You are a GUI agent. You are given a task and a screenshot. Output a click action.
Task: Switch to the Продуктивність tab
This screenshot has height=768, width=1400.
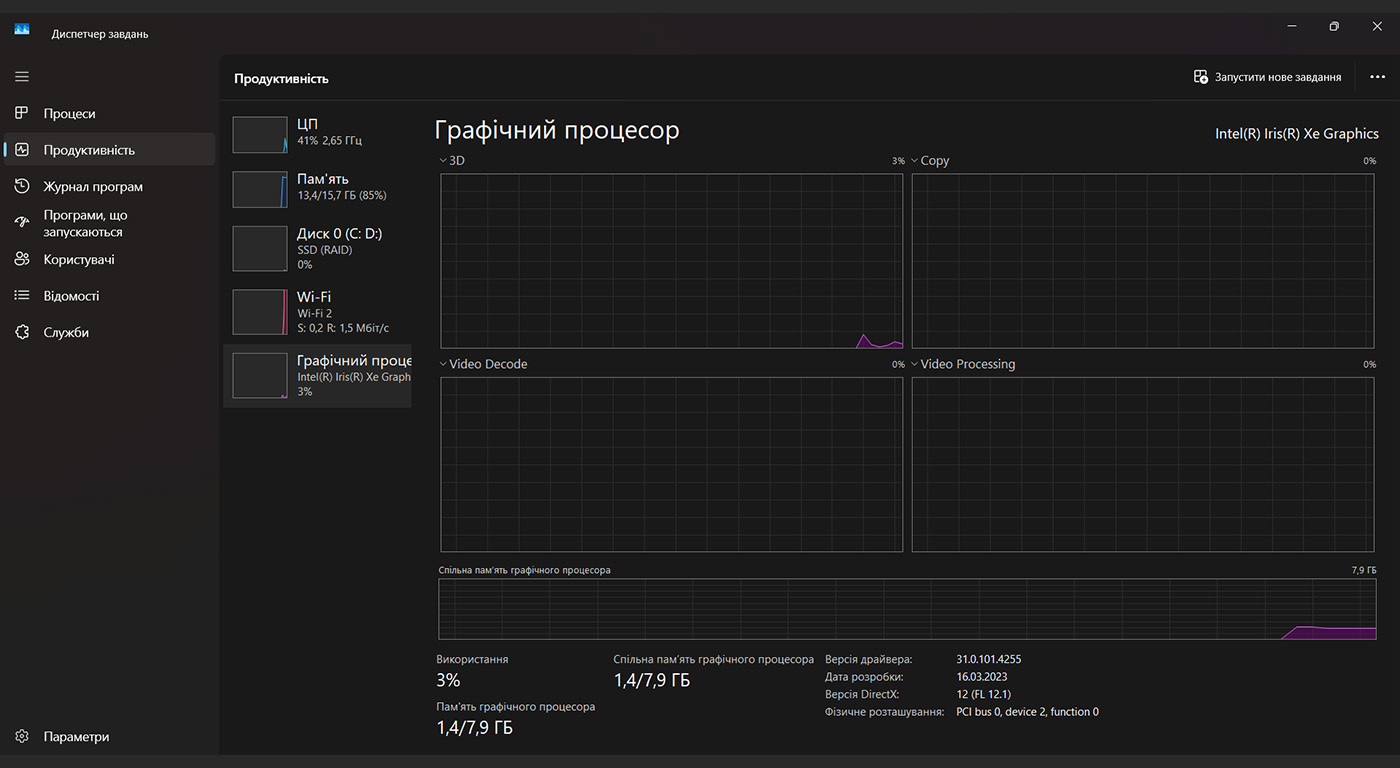(109, 150)
